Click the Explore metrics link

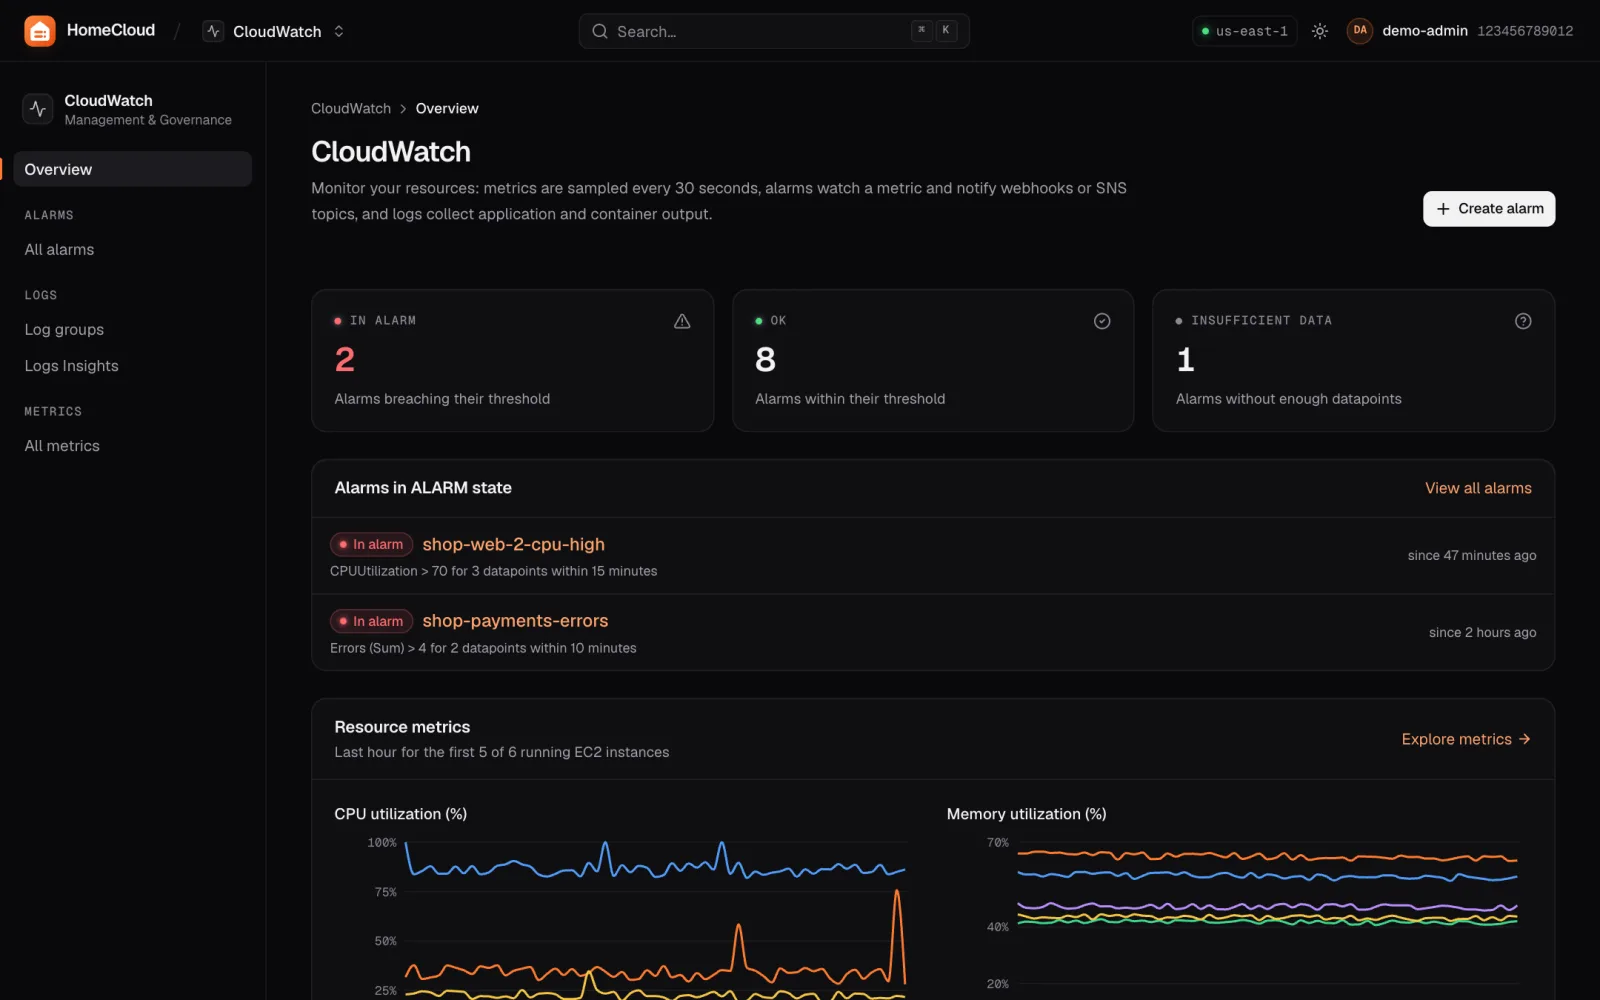1466,739
